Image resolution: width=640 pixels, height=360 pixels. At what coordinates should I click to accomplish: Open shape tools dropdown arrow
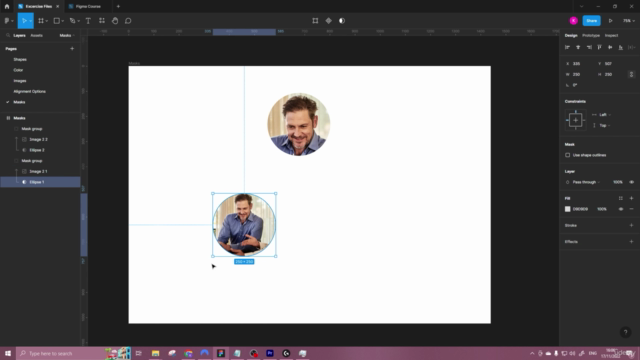coord(63,21)
